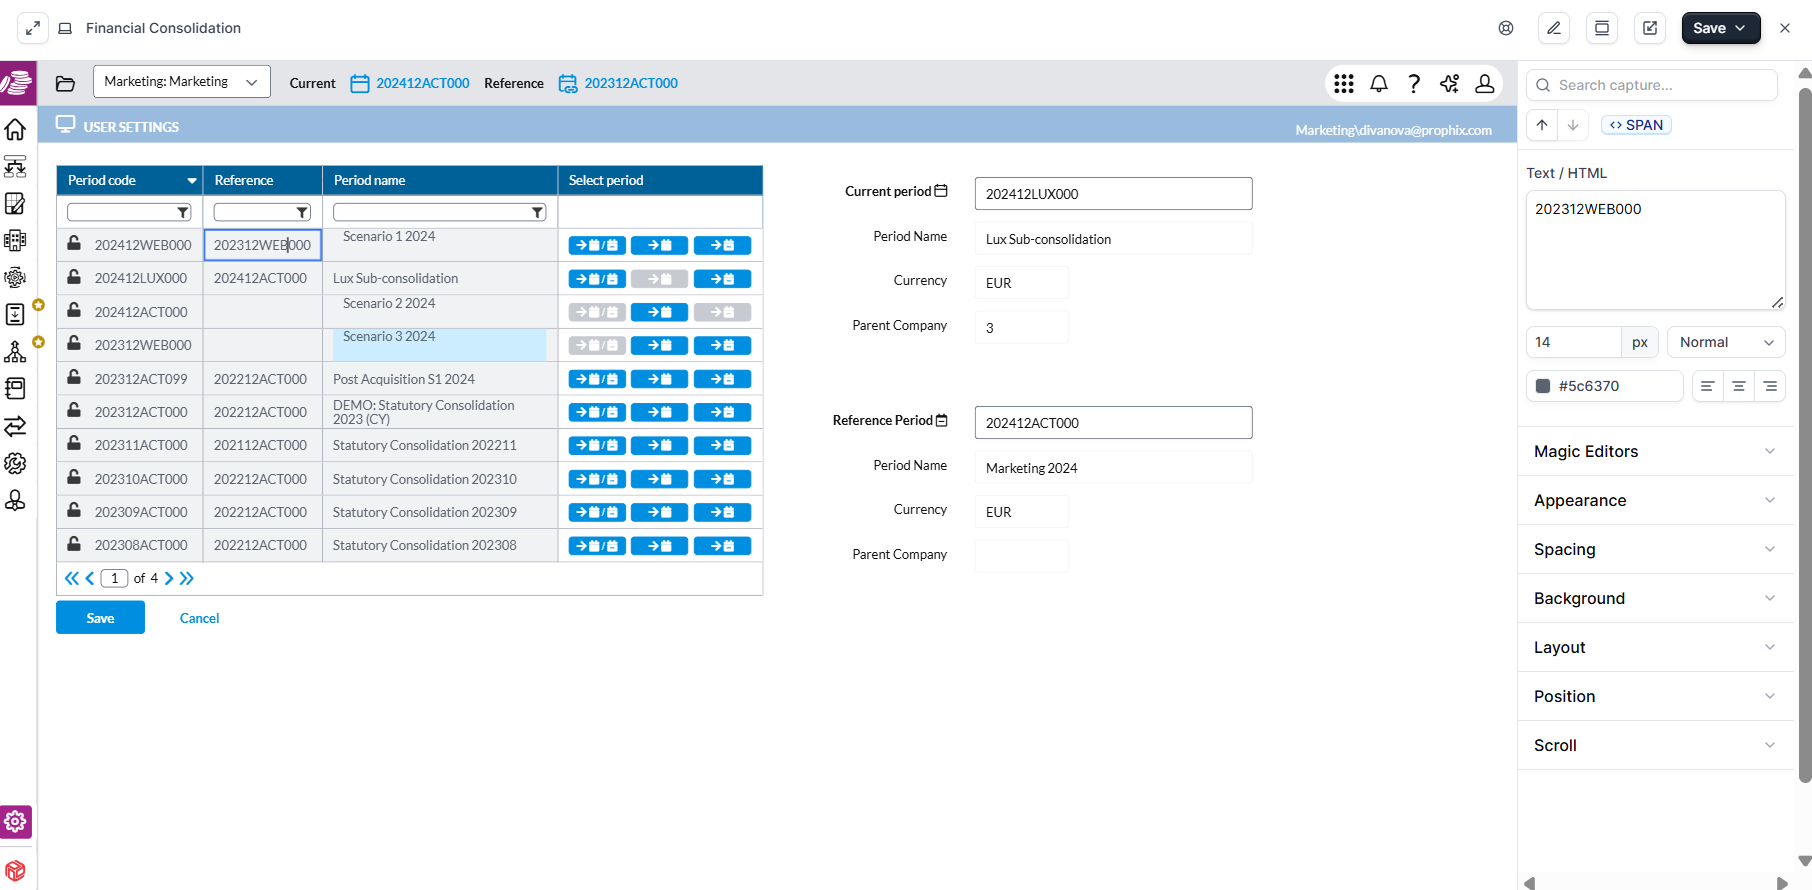This screenshot has height=890, width=1812.
Task: Click the #5c6370 color swatch
Action: click(x=1543, y=386)
